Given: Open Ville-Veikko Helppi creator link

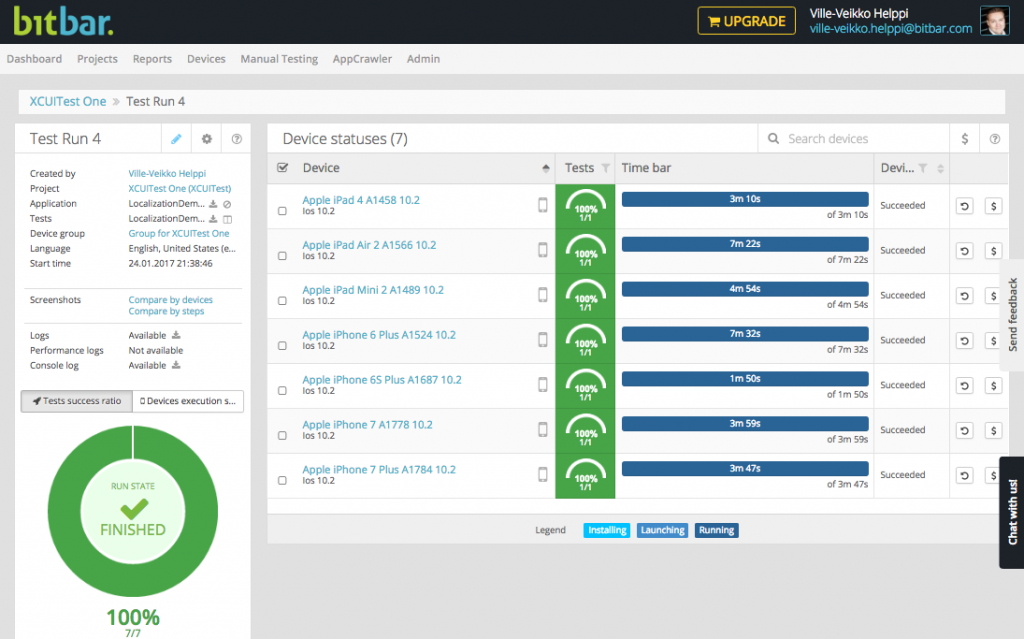Looking at the screenshot, I should (167, 174).
